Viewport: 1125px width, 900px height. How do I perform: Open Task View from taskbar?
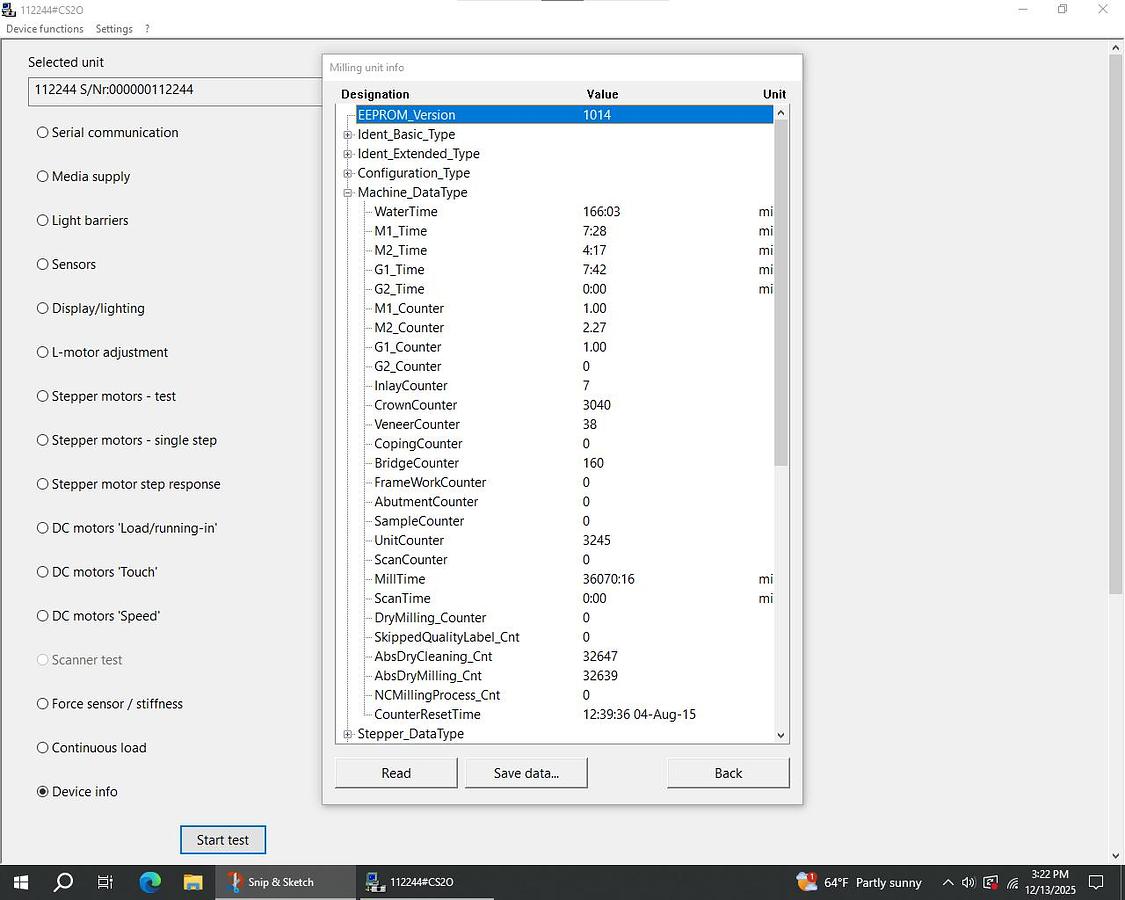pyautogui.click(x=106, y=882)
